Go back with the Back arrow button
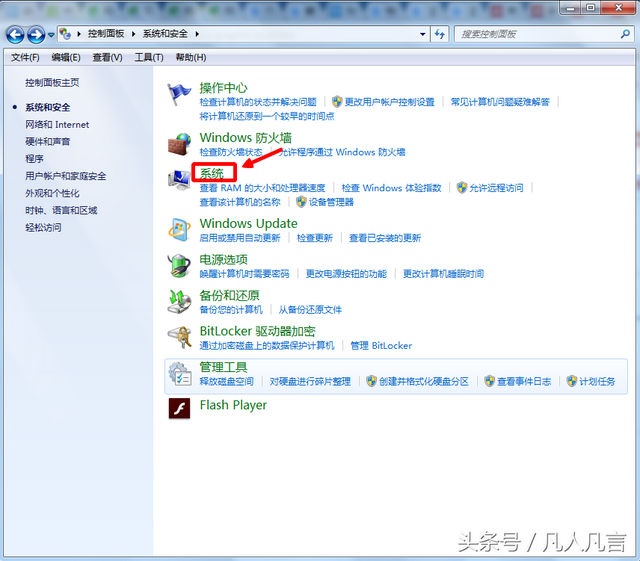This screenshot has height=561, width=640. click(x=15, y=35)
